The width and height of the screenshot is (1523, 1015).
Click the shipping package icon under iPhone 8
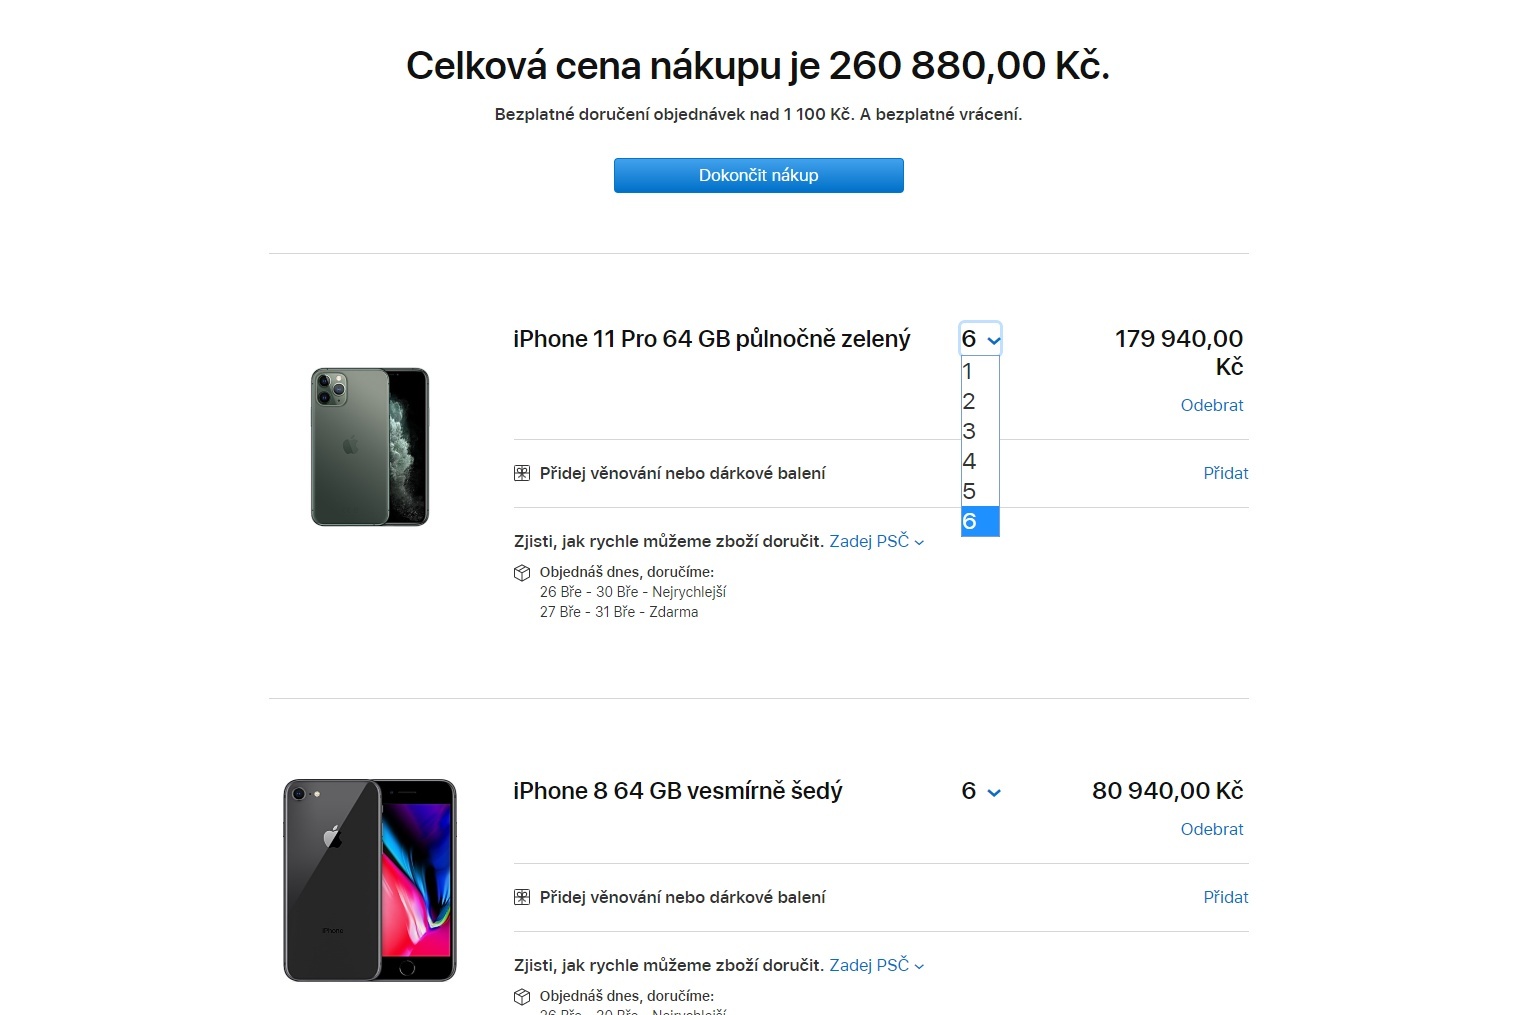coord(522,996)
